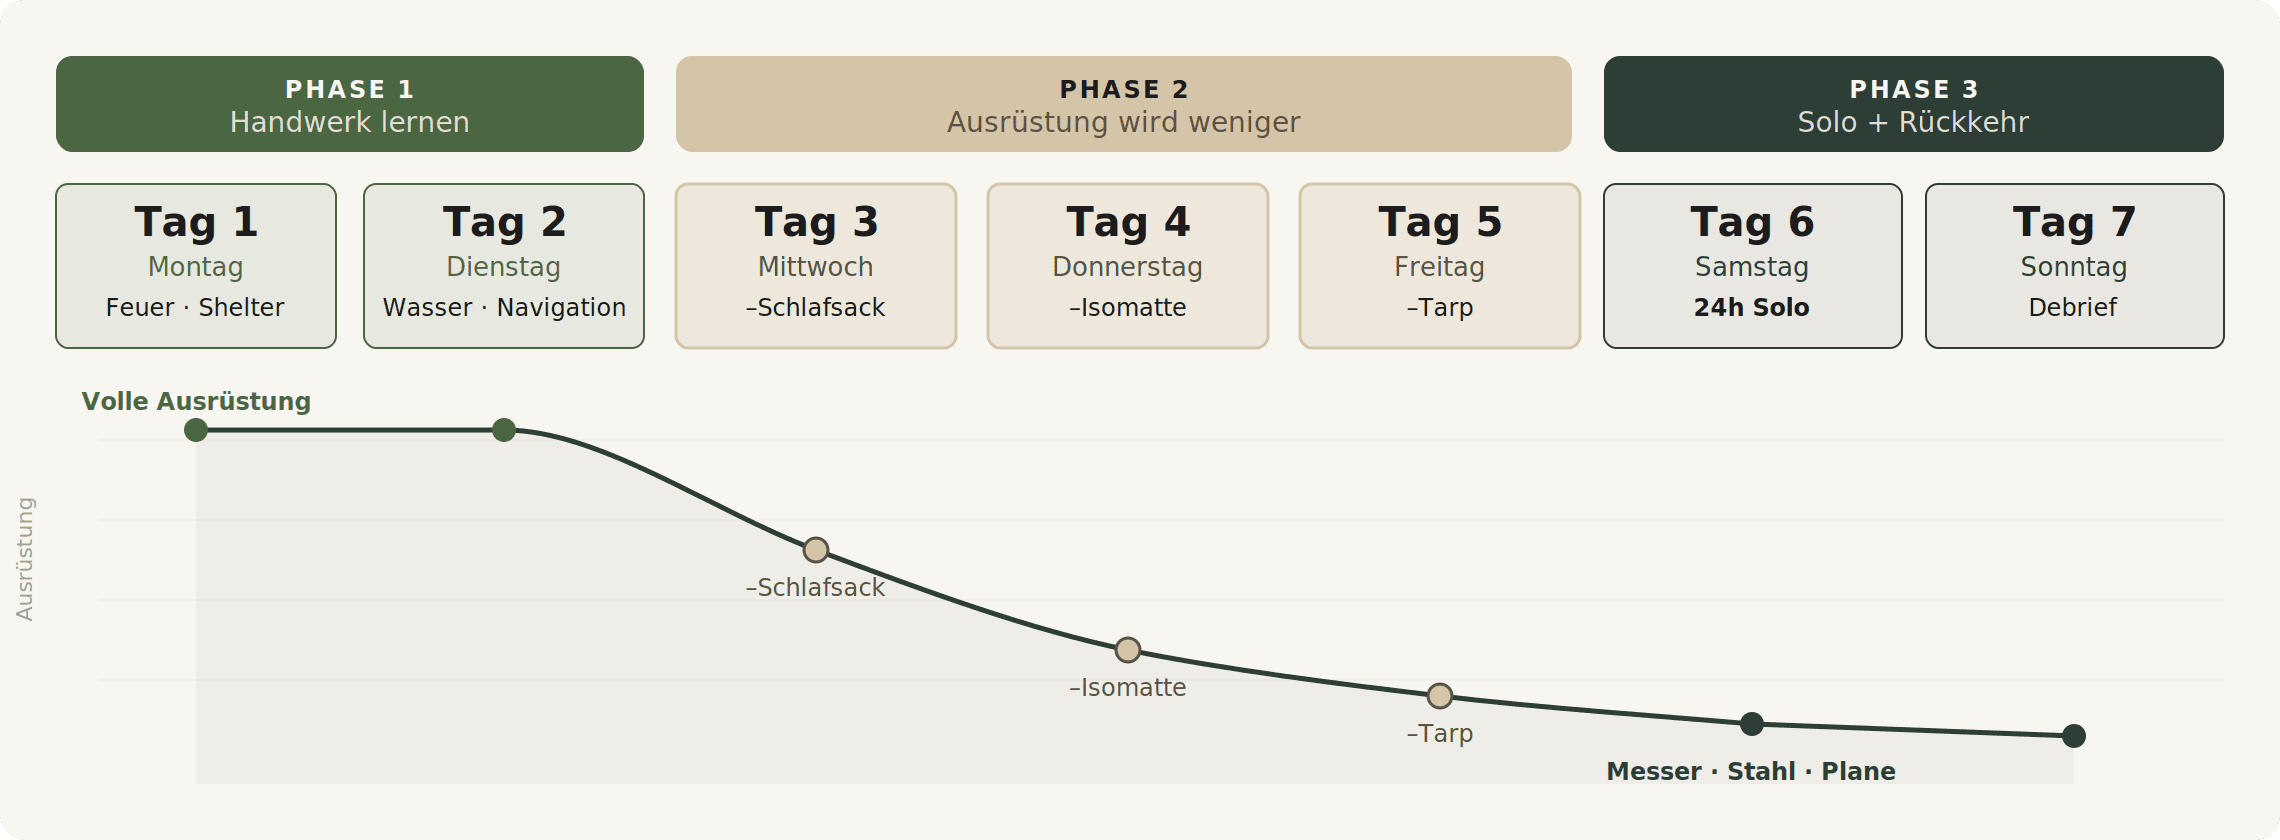Click the Volle Ausrüstung chart label
The width and height of the screenshot is (2280, 840).
[196, 401]
